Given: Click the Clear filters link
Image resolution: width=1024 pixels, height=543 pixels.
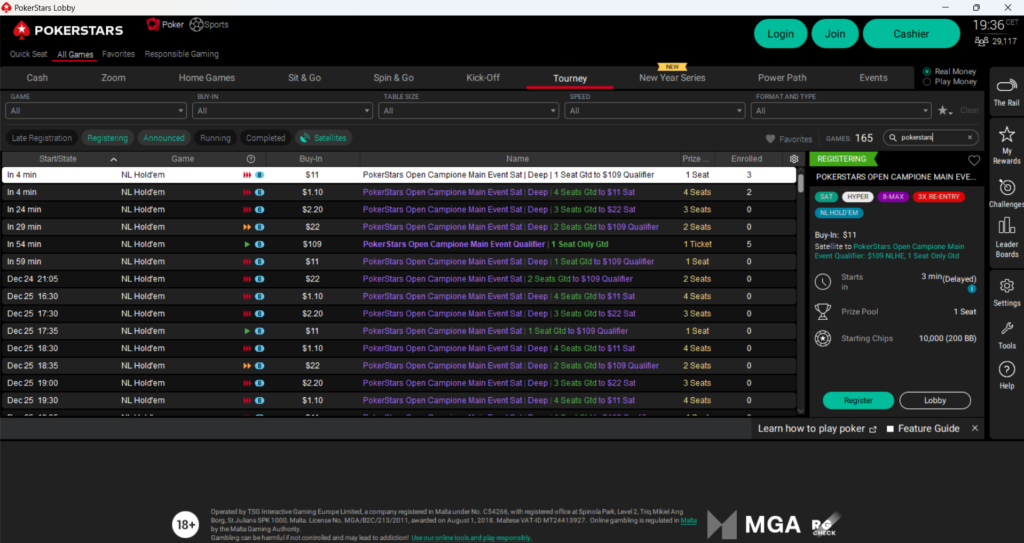Looking at the screenshot, I should [x=969, y=110].
